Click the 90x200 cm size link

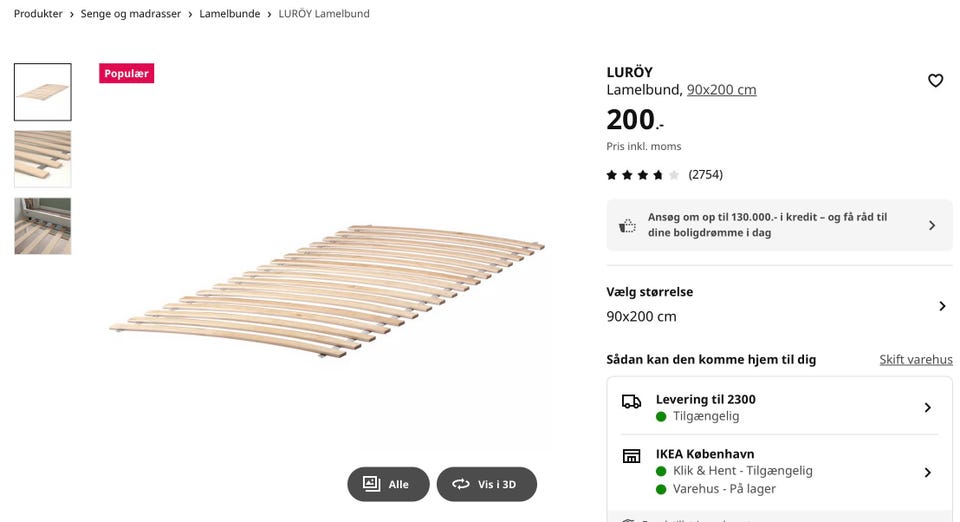click(x=721, y=90)
